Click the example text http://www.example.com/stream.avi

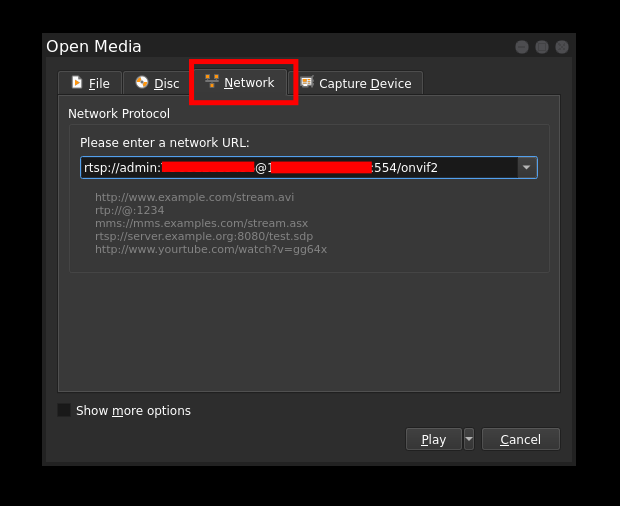pyautogui.click(x=195, y=197)
